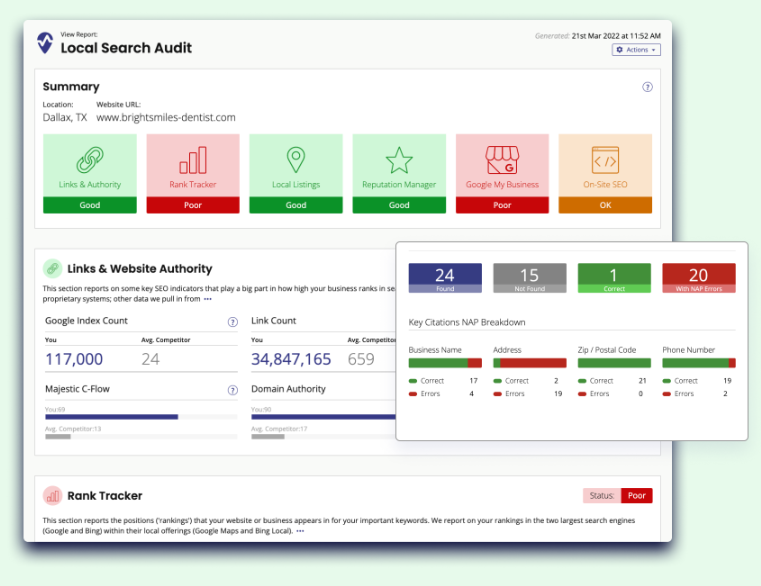761x586 pixels.
Task: Click the Address accuracy bar
Action: tap(529, 363)
